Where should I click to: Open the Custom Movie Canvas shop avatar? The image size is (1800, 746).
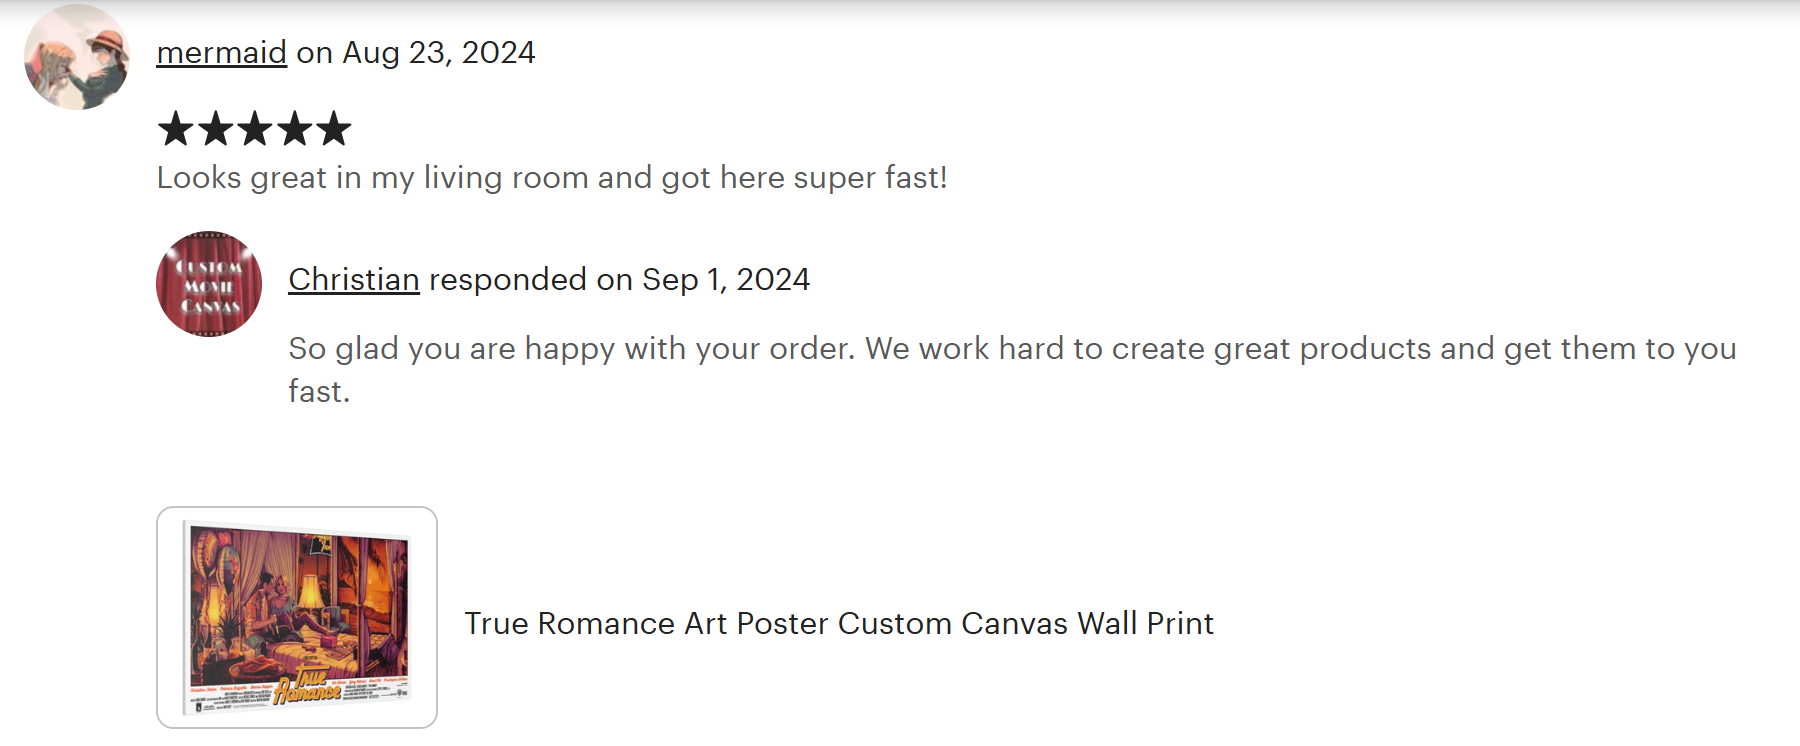coord(209,284)
